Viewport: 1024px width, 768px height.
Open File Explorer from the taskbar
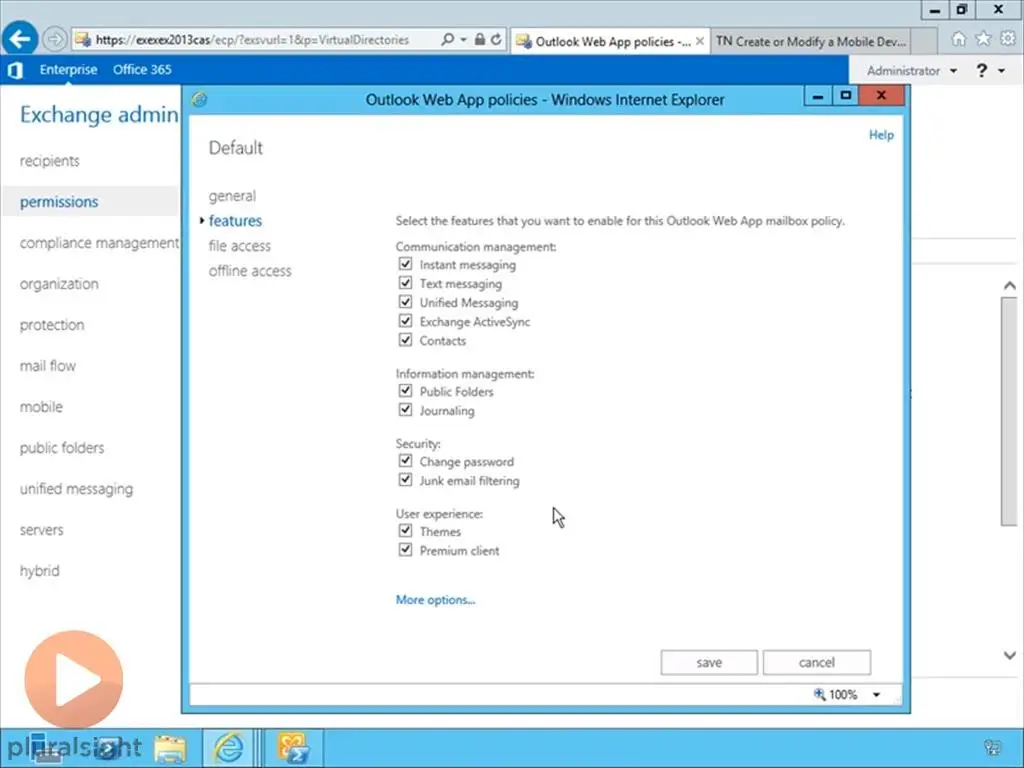pos(170,749)
